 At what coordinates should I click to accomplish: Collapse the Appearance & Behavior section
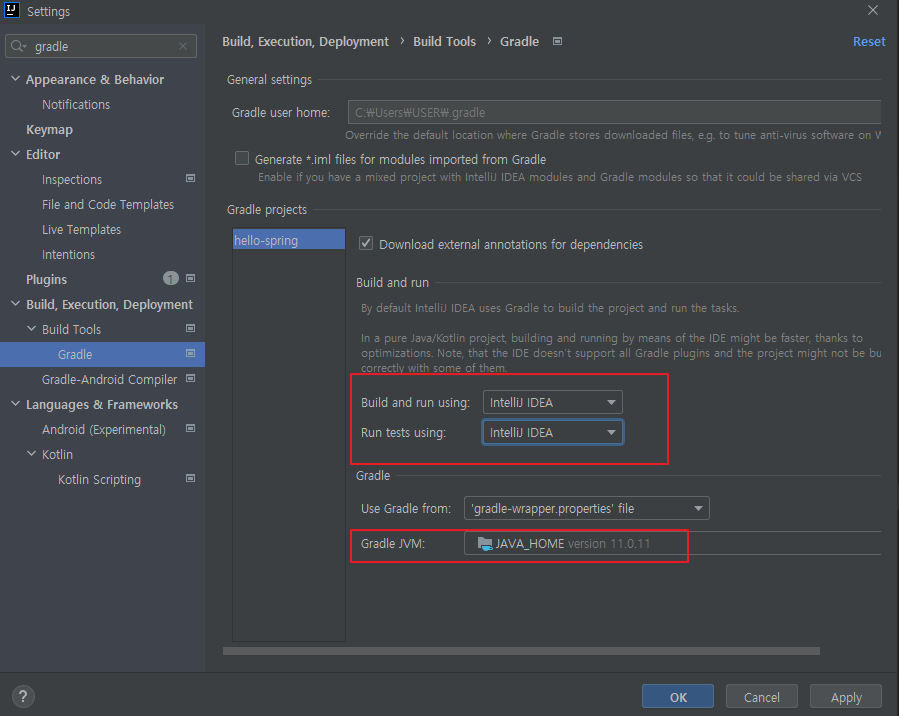(15, 79)
